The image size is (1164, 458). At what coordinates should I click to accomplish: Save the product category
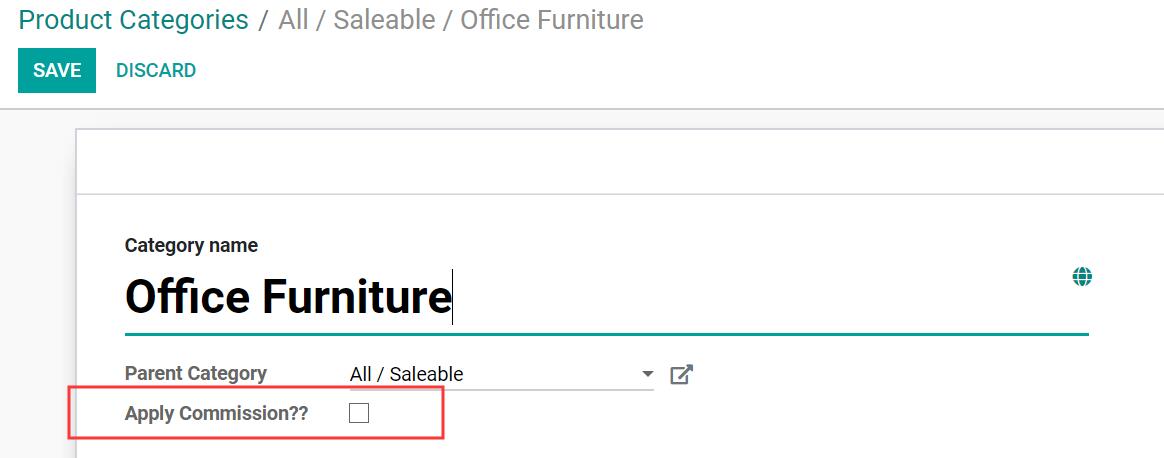(57, 71)
